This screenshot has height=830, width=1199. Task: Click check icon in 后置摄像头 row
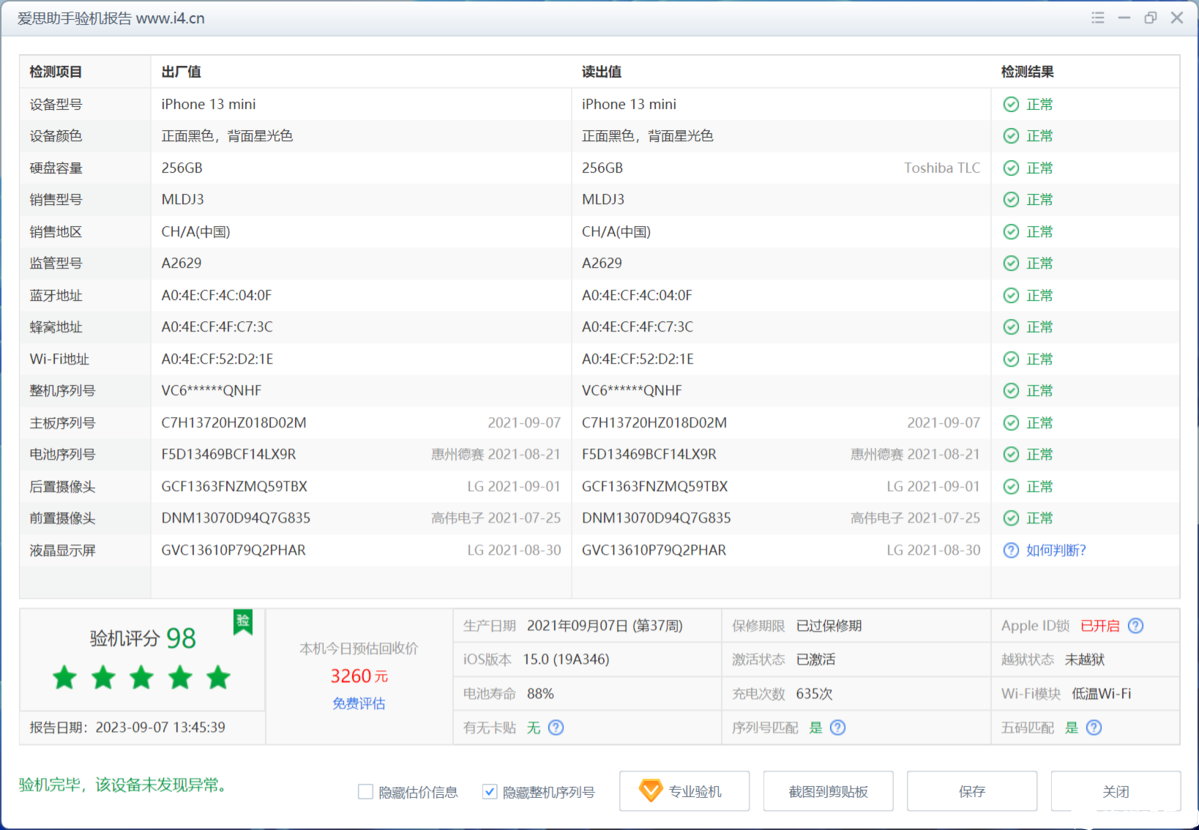pyautogui.click(x=1011, y=487)
